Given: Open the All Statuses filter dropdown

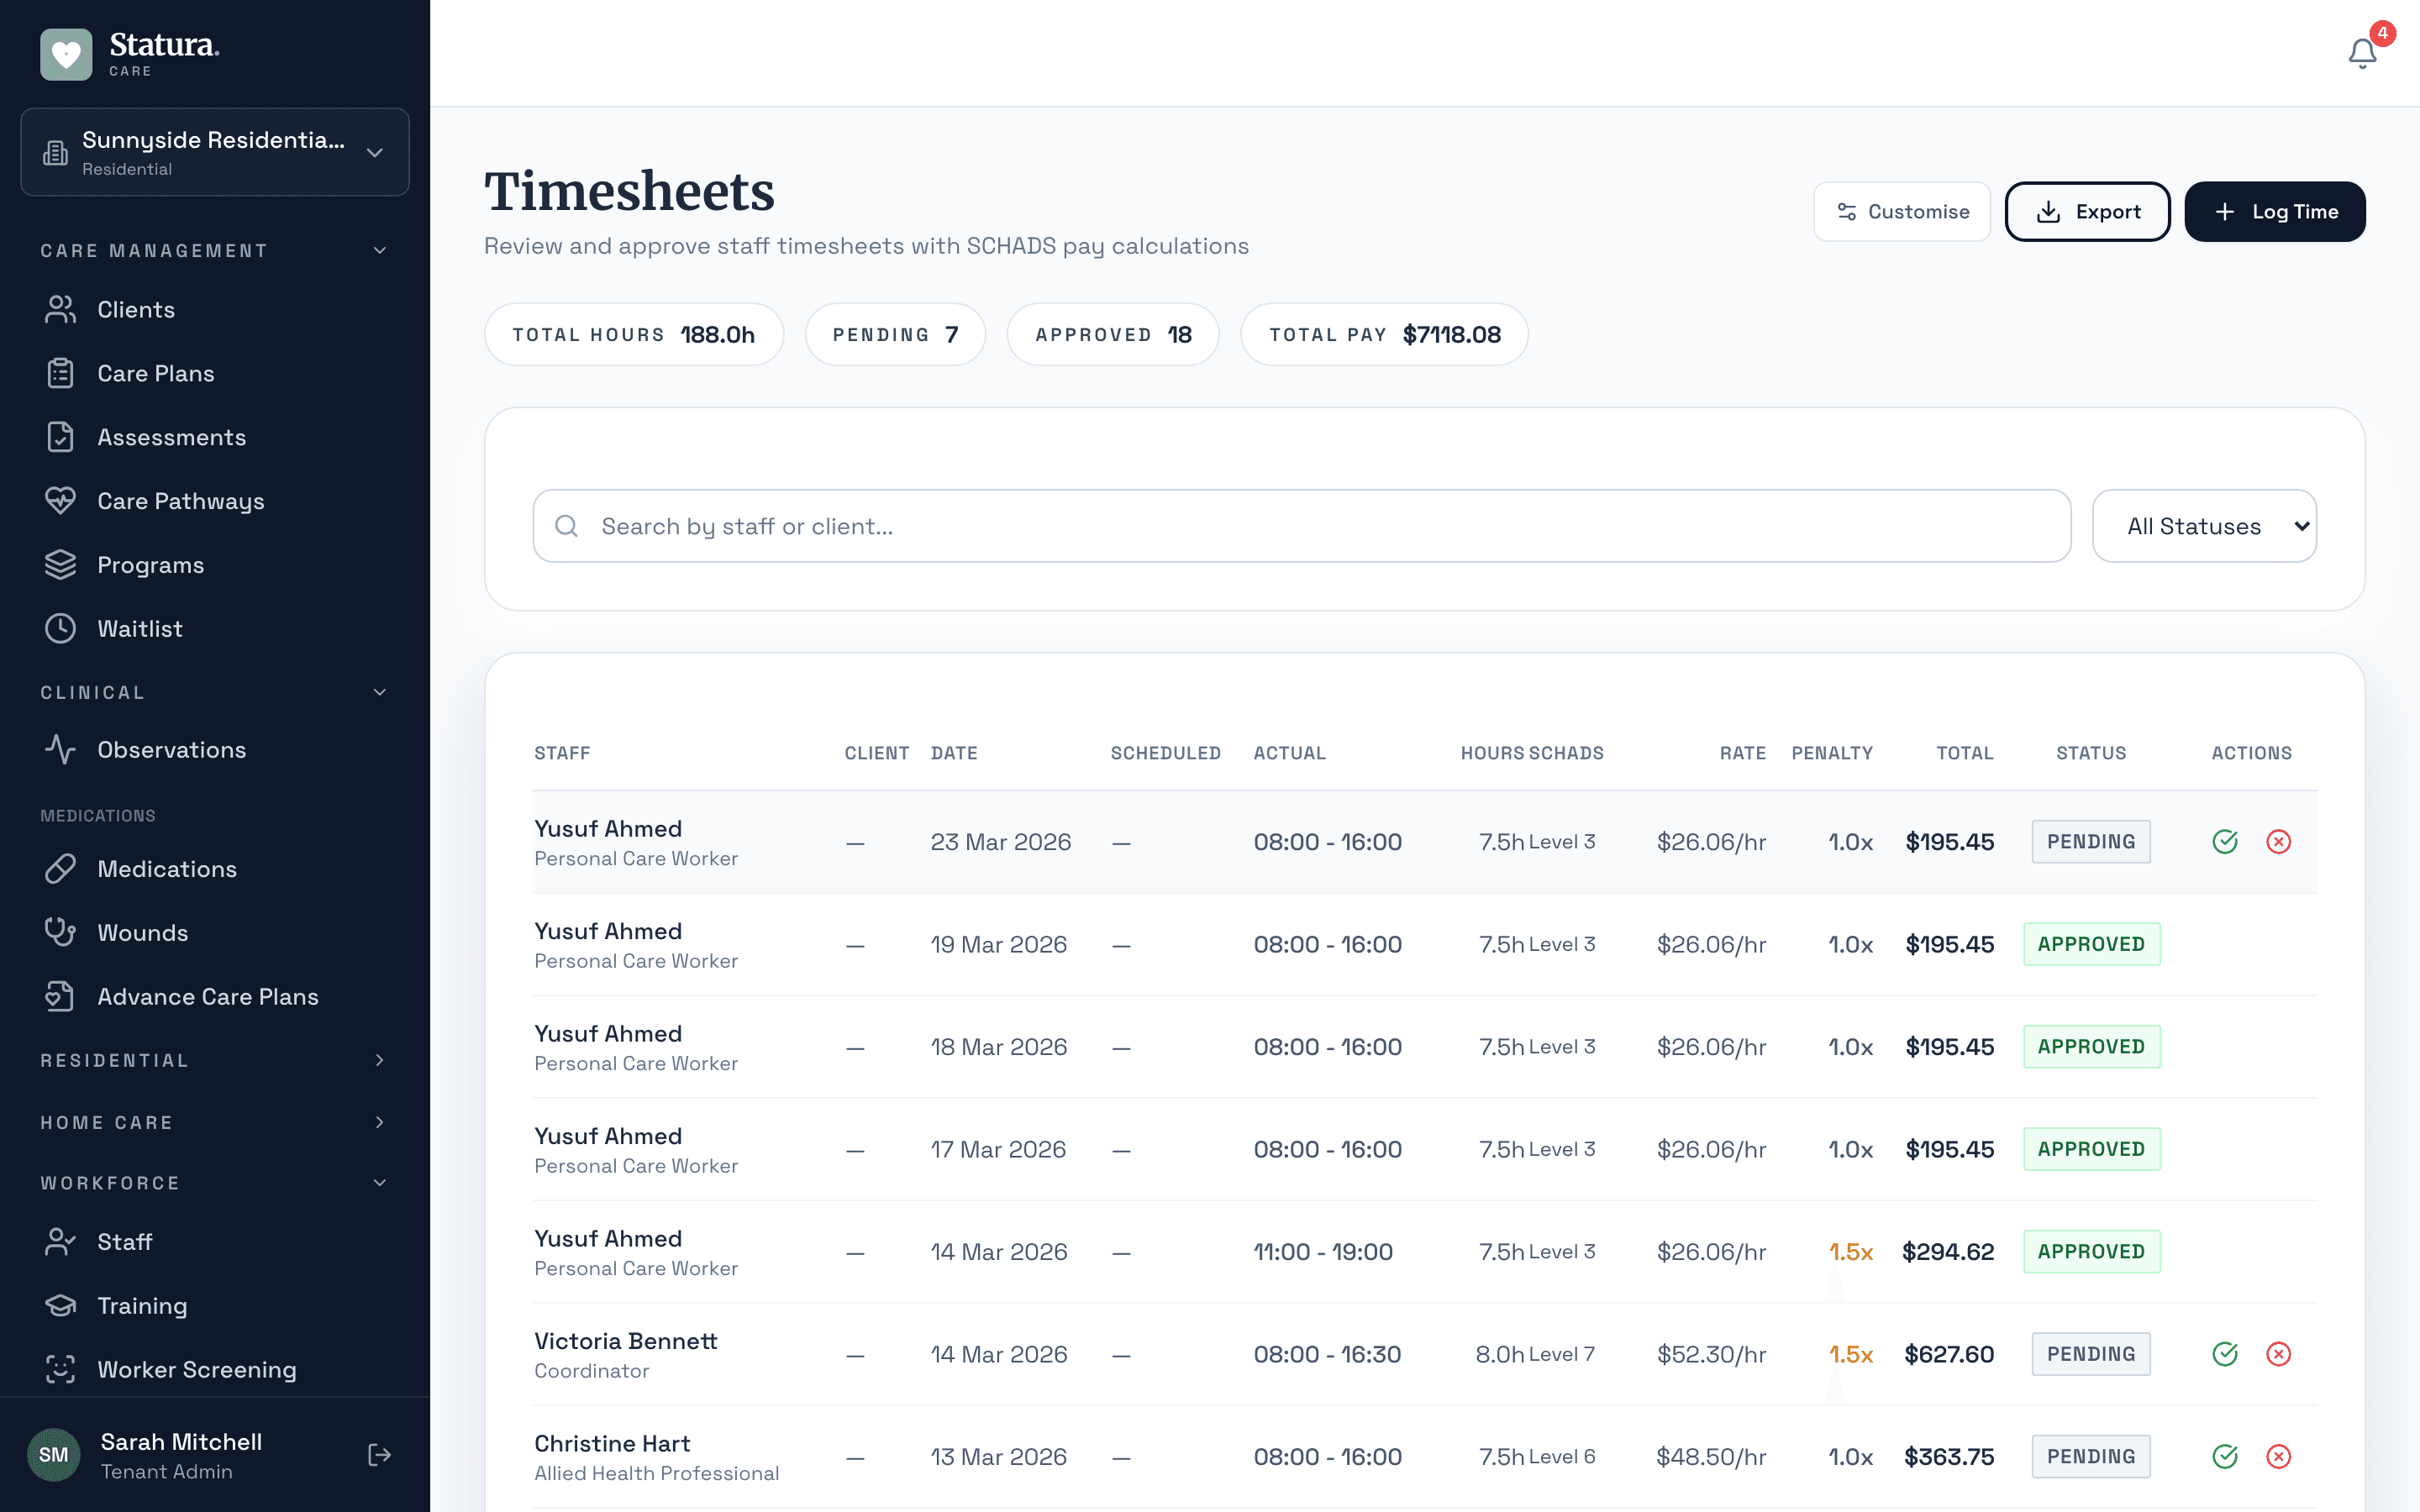Looking at the screenshot, I should pos(2203,526).
